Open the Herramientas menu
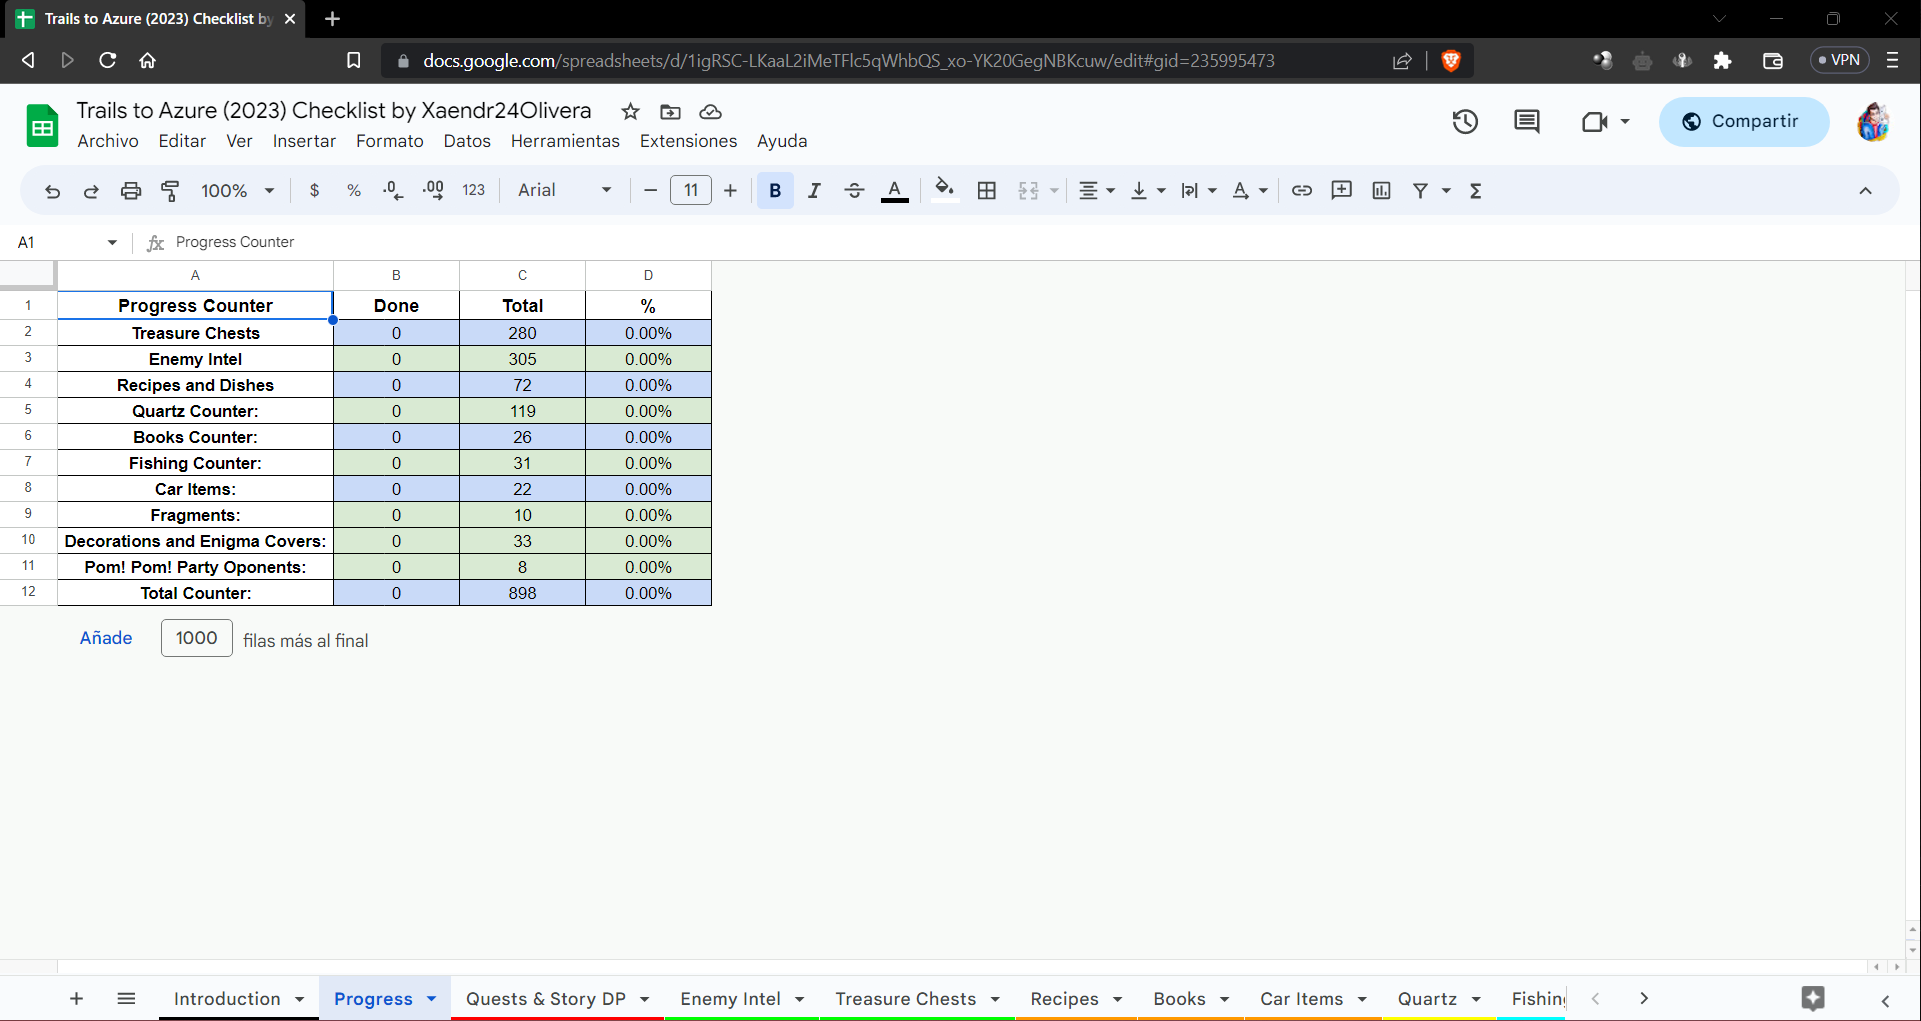The height and width of the screenshot is (1021, 1921). point(565,142)
